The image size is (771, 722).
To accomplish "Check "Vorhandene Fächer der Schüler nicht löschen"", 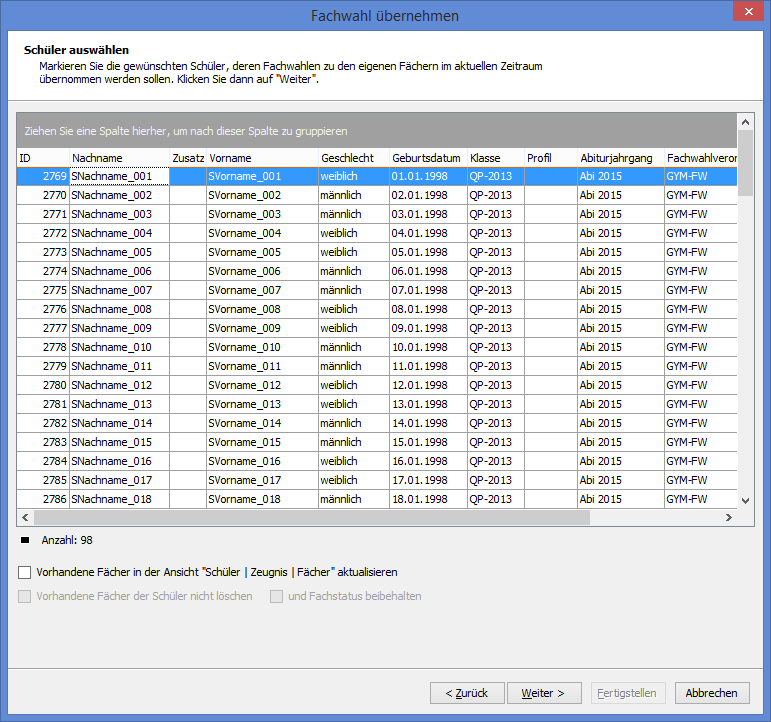I will [25, 597].
